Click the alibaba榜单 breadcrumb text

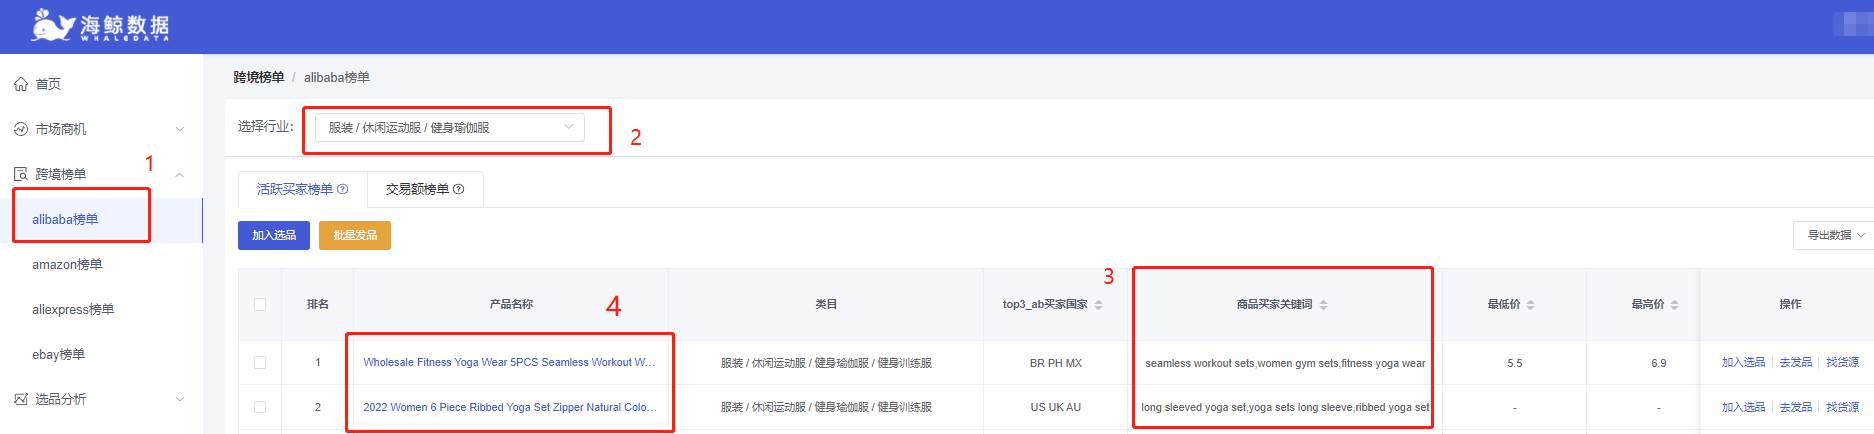(337, 77)
